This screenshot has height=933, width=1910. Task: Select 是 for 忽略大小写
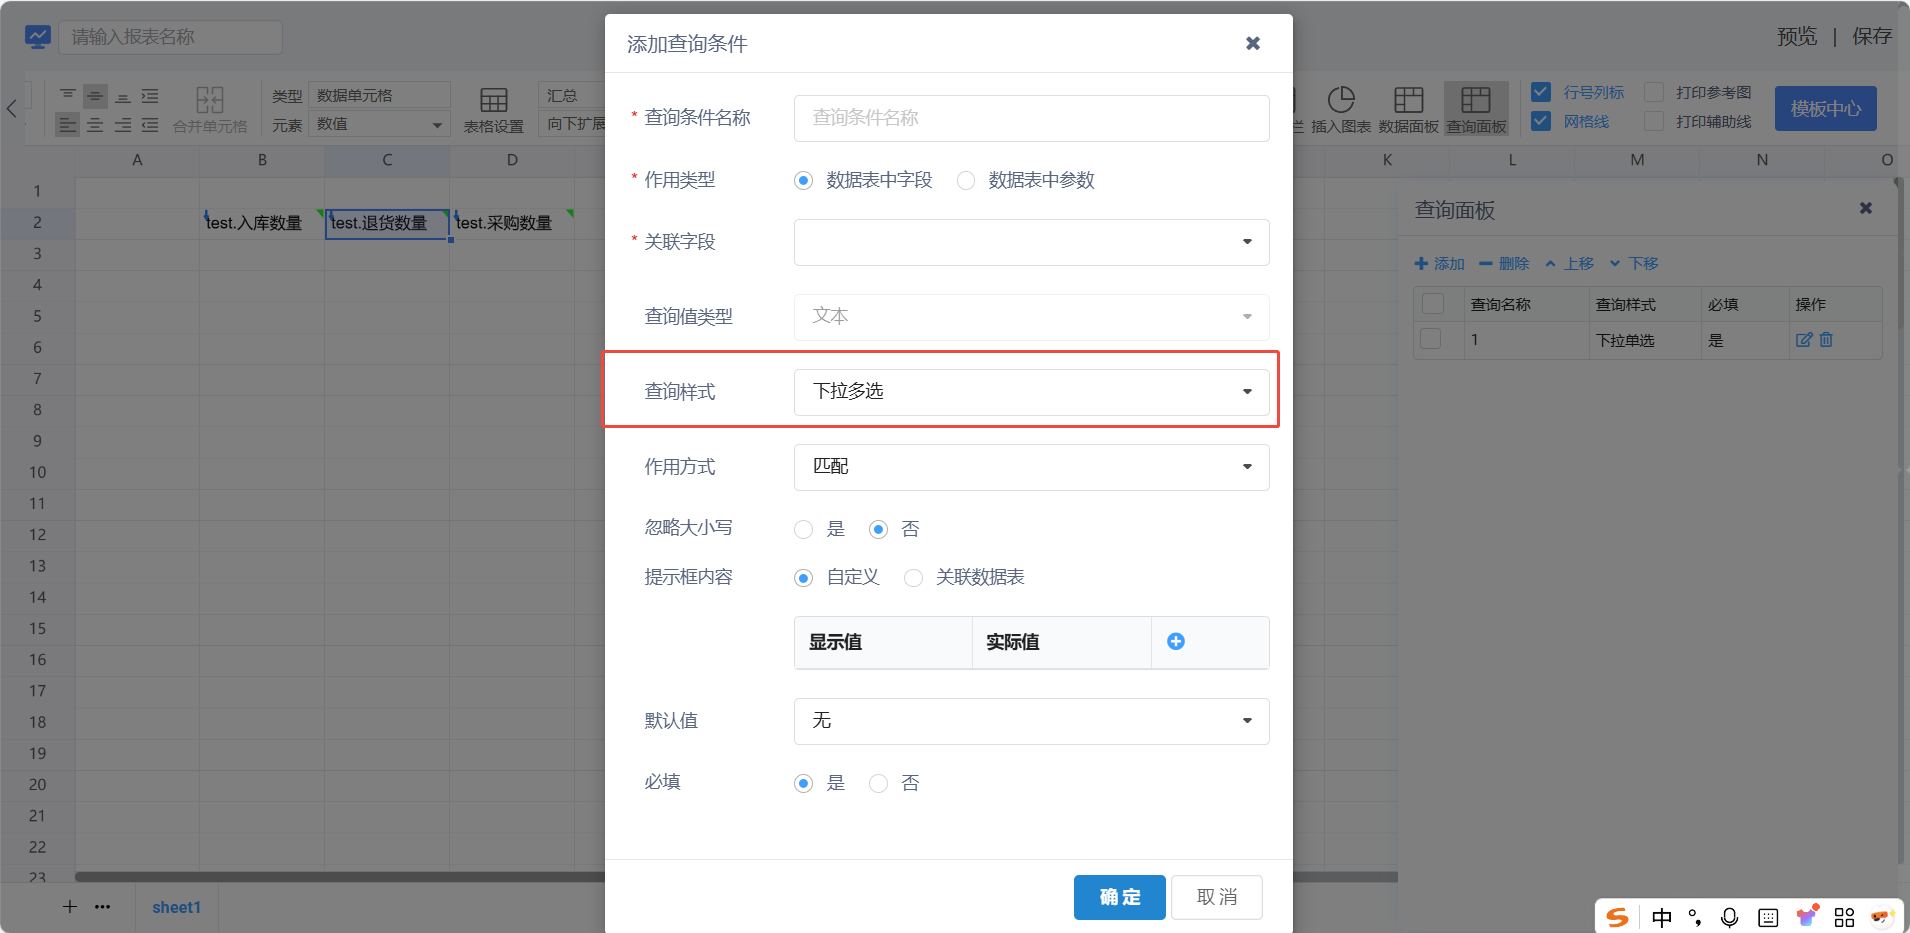[x=804, y=530]
